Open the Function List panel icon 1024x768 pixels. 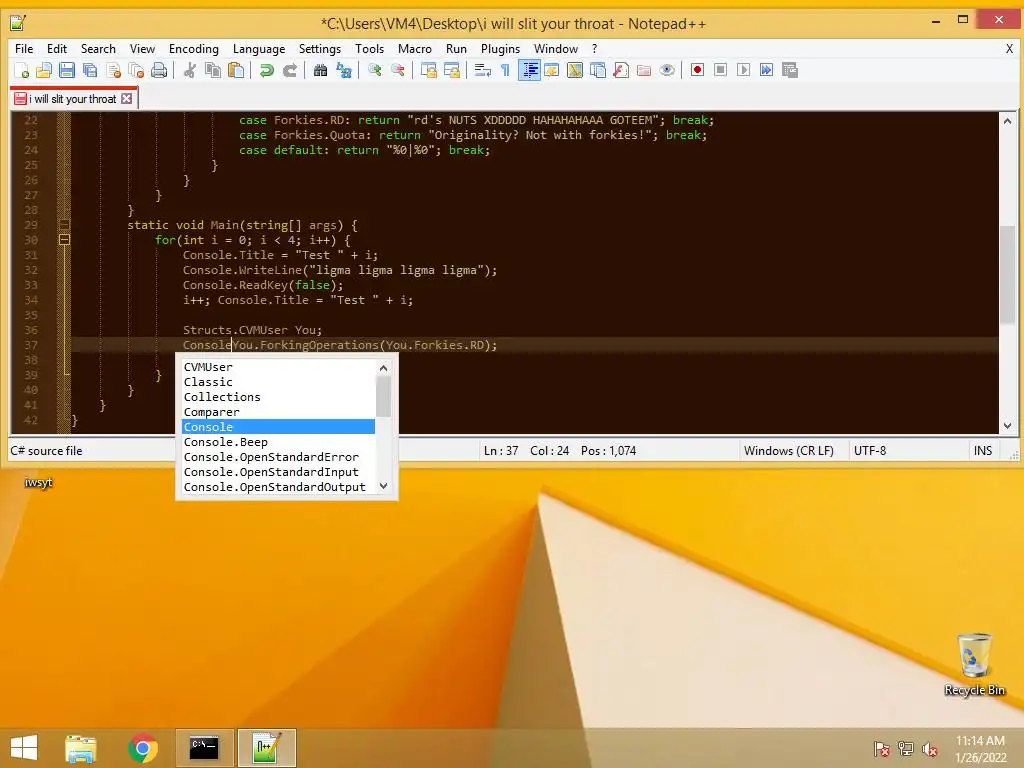point(620,70)
